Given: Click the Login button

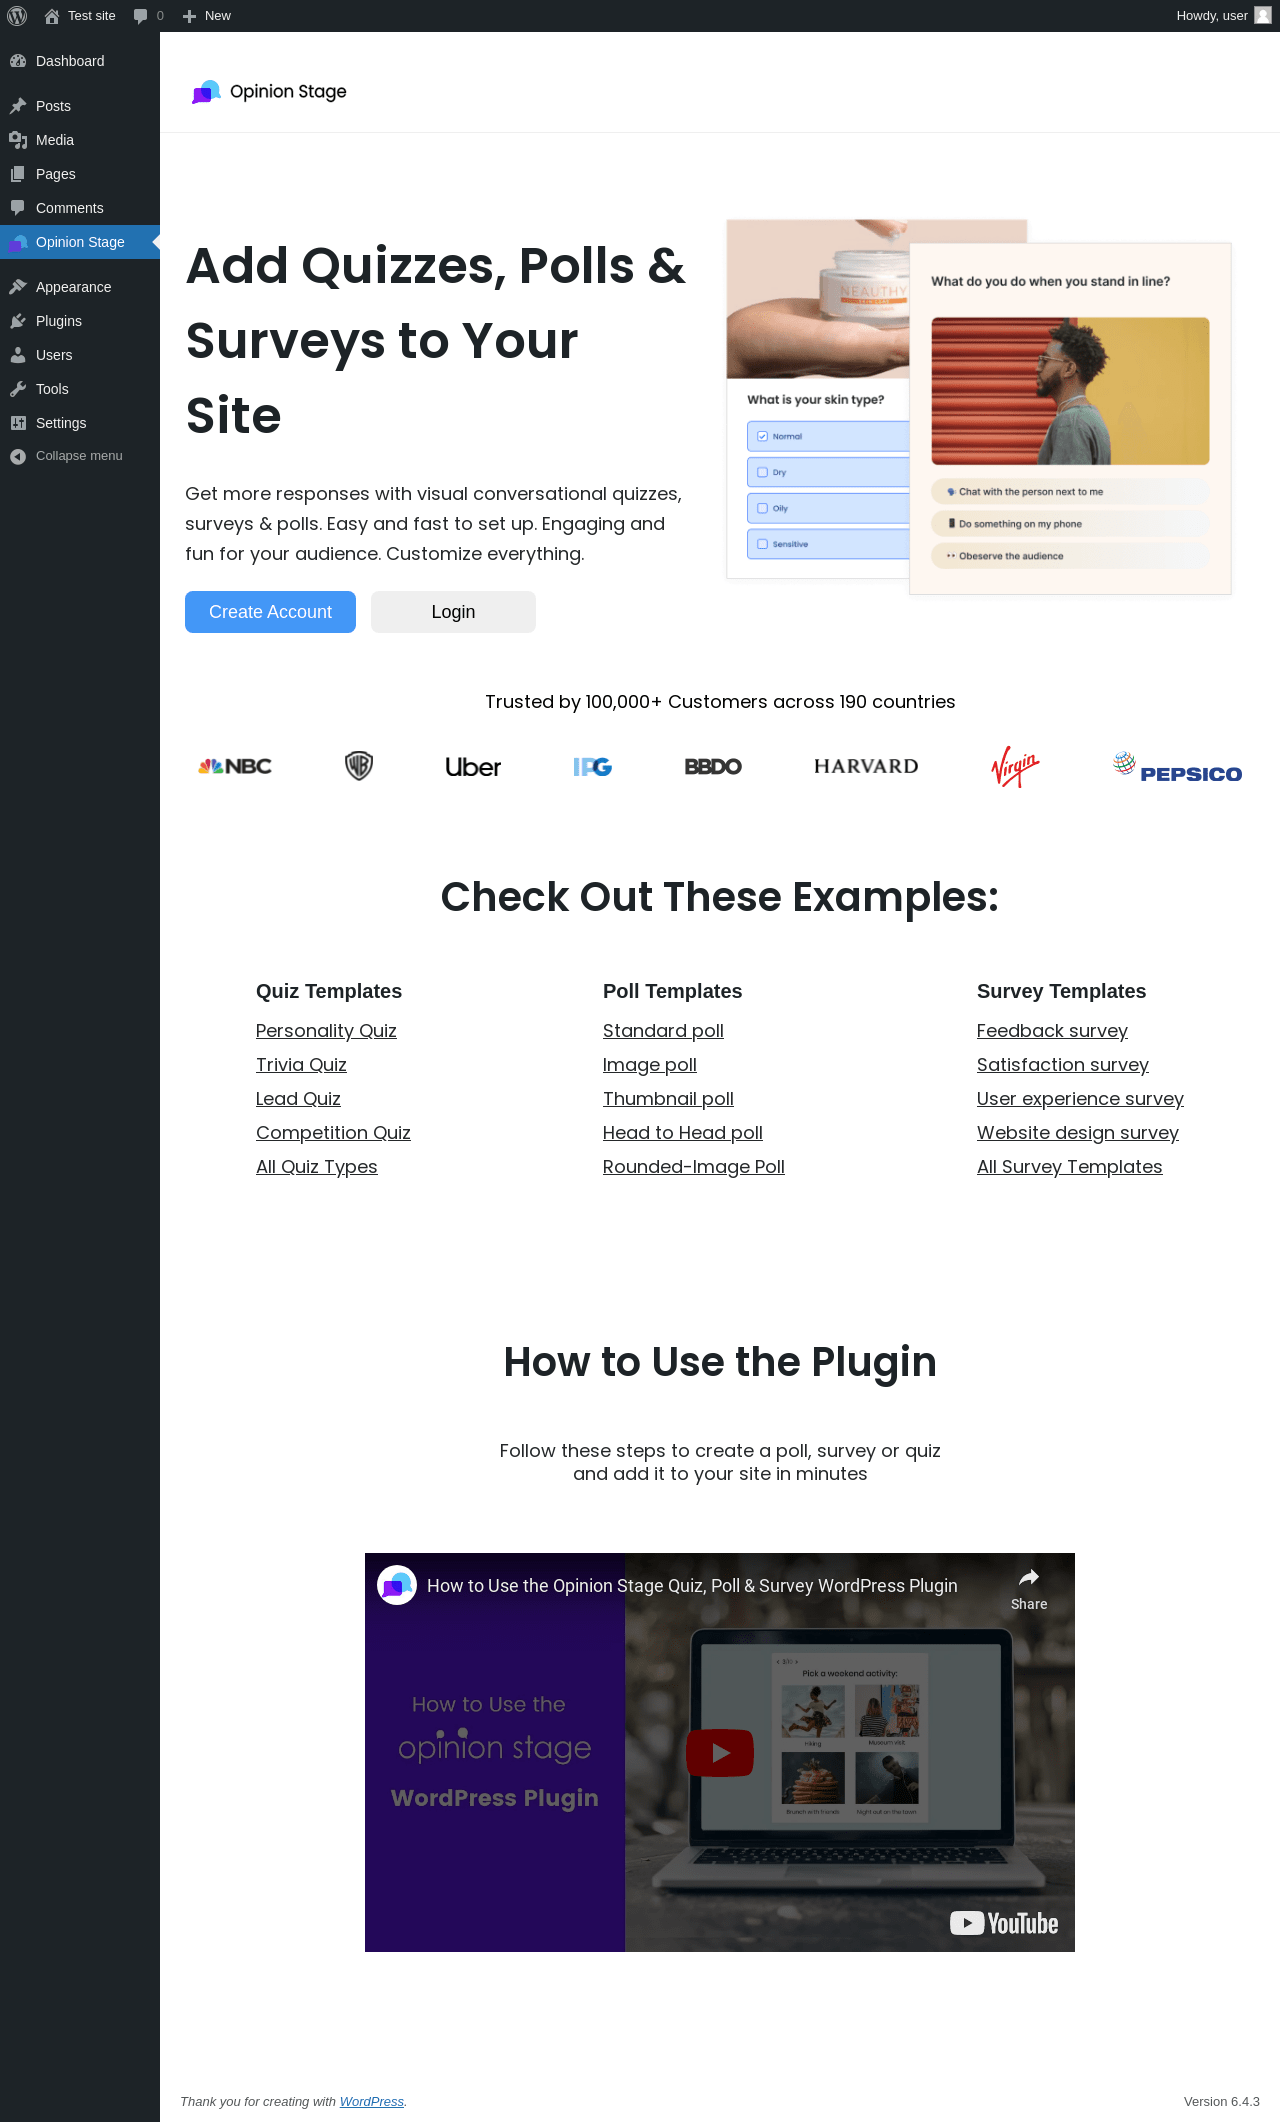Looking at the screenshot, I should pyautogui.click(x=453, y=612).
